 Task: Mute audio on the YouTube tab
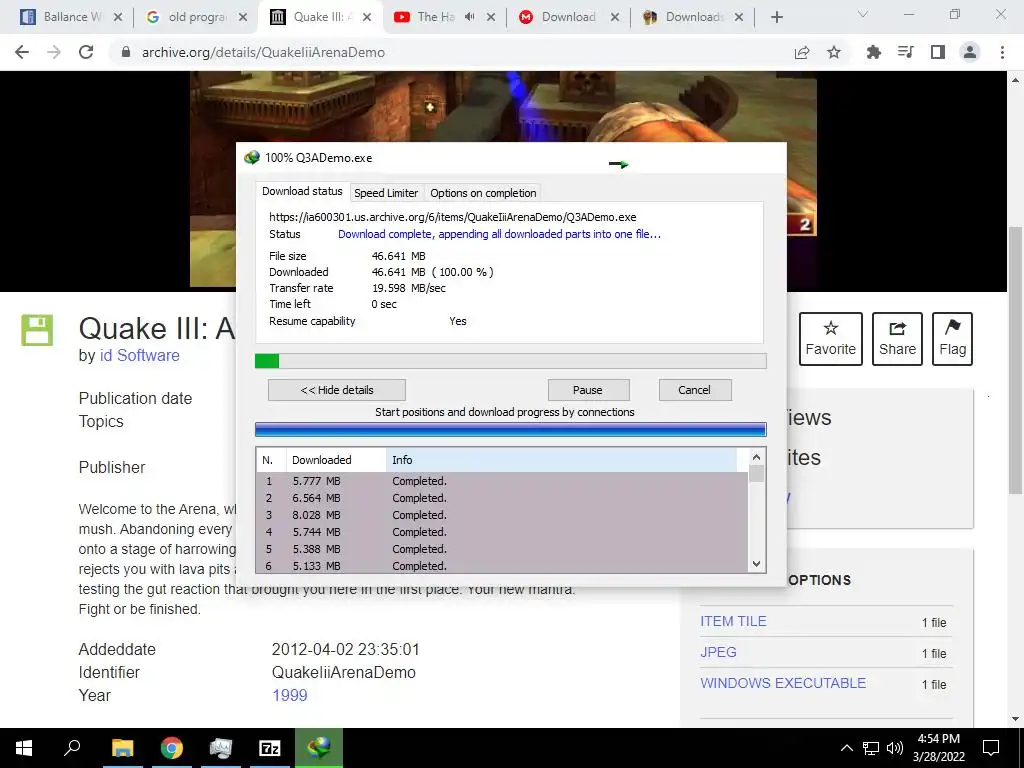pyautogui.click(x=470, y=17)
